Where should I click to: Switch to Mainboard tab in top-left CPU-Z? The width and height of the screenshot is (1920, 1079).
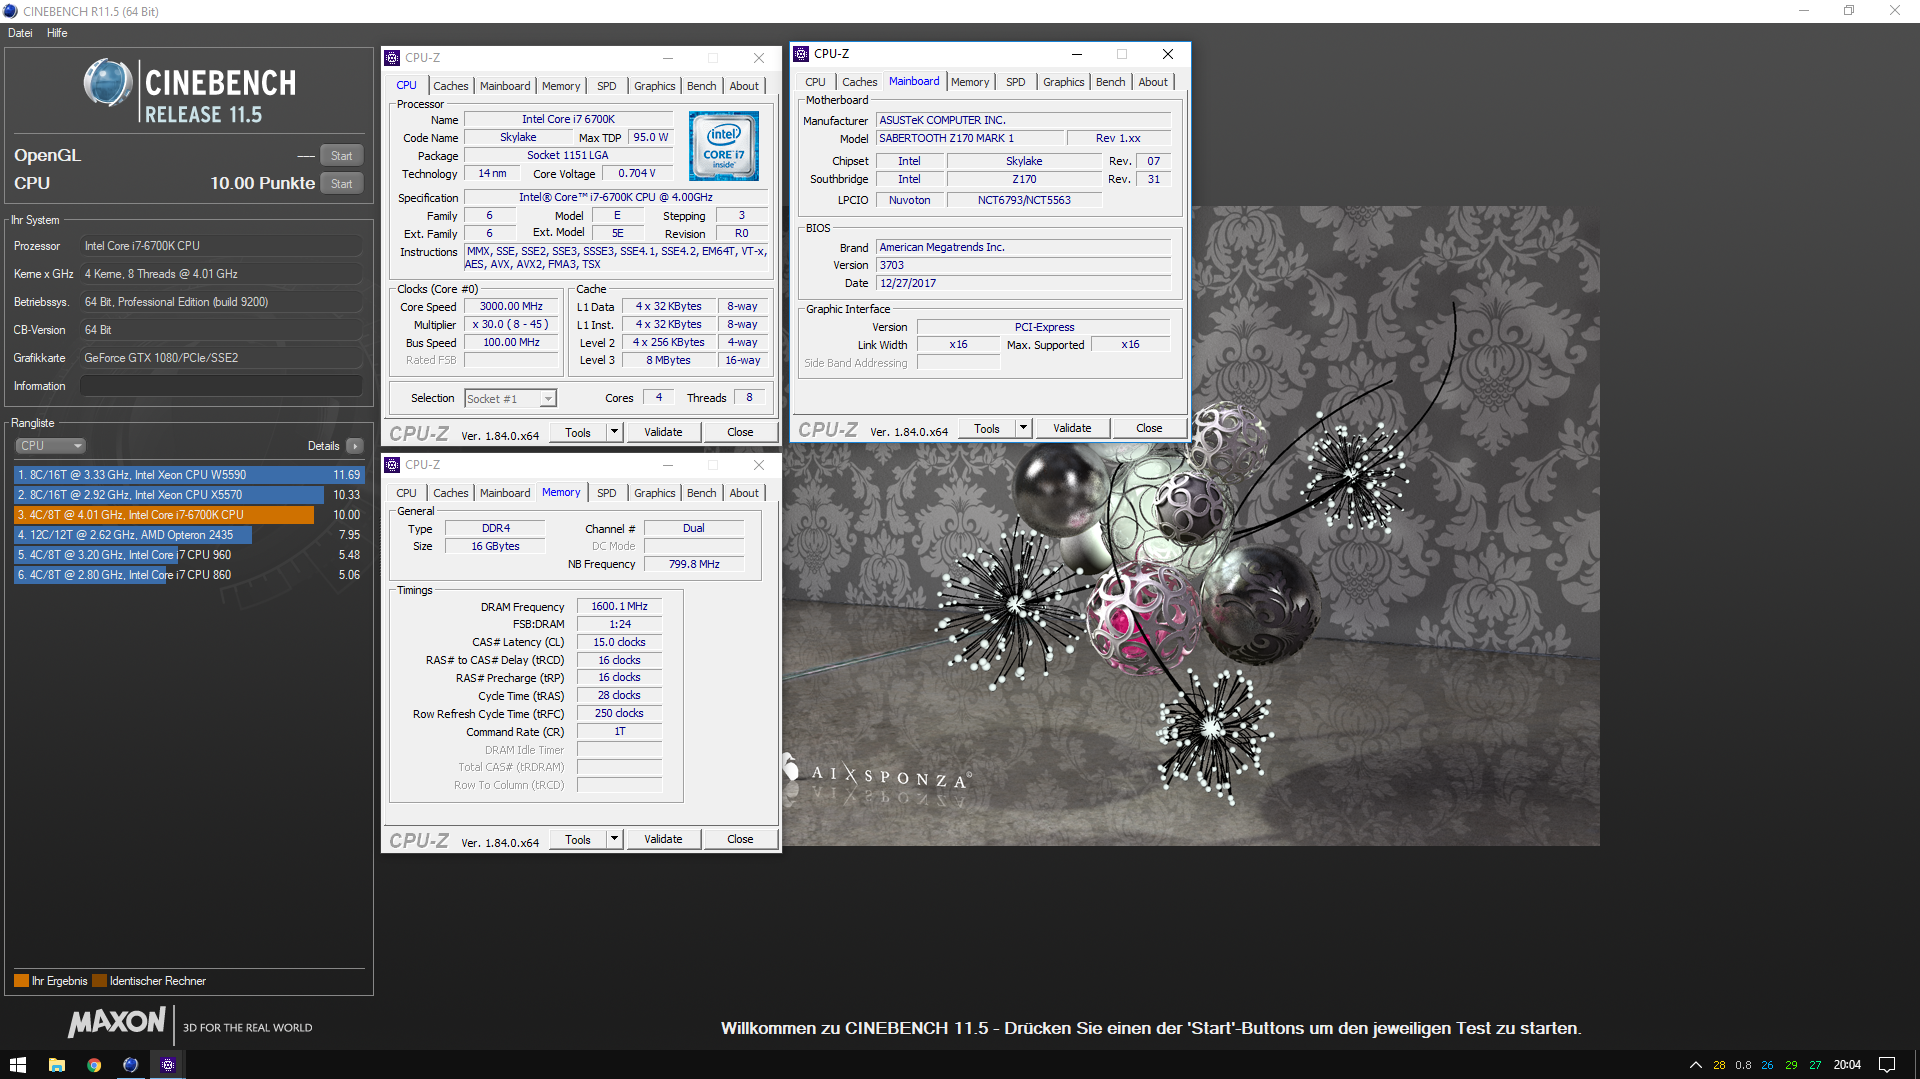[505, 86]
